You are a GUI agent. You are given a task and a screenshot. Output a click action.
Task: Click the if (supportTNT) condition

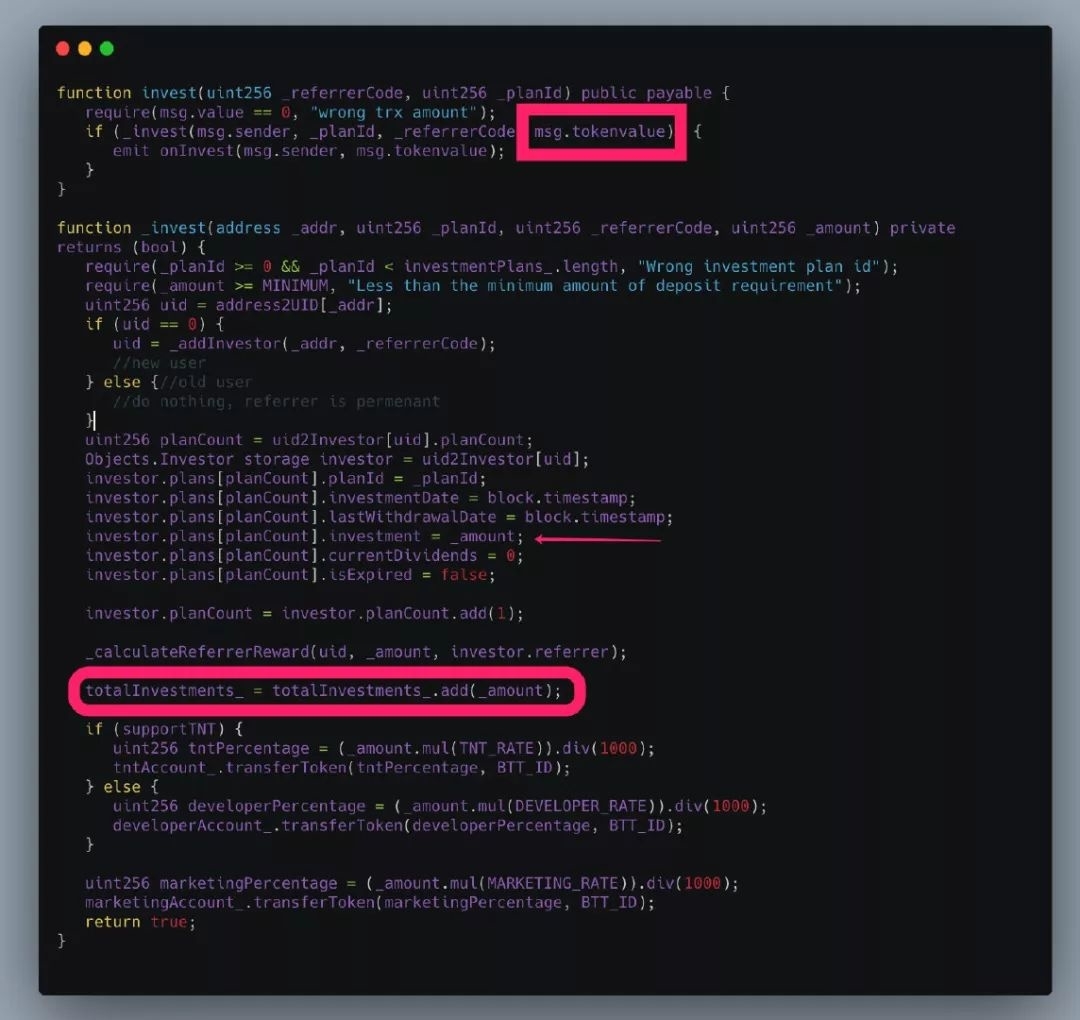164,729
